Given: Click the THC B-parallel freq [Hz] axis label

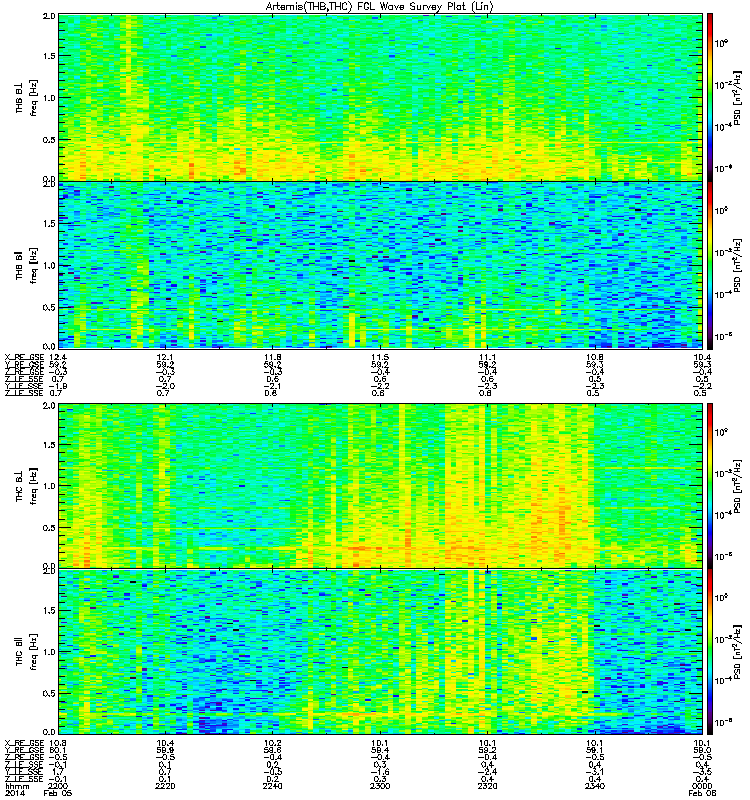Looking at the screenshot, I should [34, 652].
